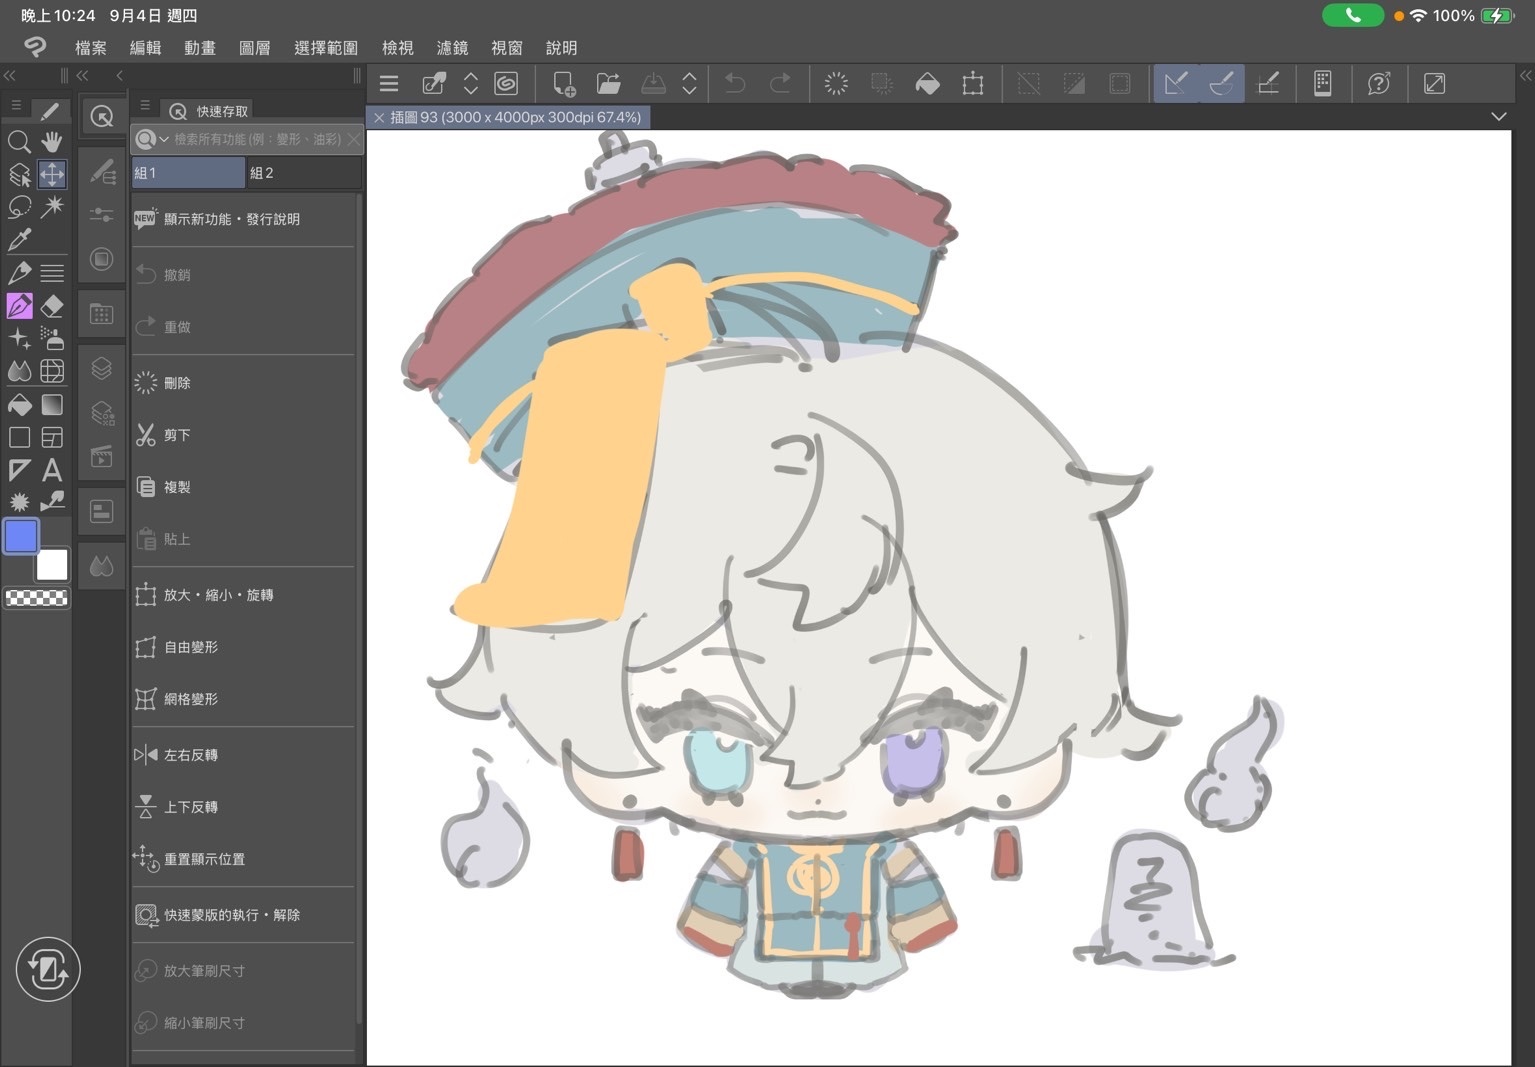The image size is (1535, 1067).
Task: Click the 左右反轉 flip horizontal command
Action: point(243,755)
